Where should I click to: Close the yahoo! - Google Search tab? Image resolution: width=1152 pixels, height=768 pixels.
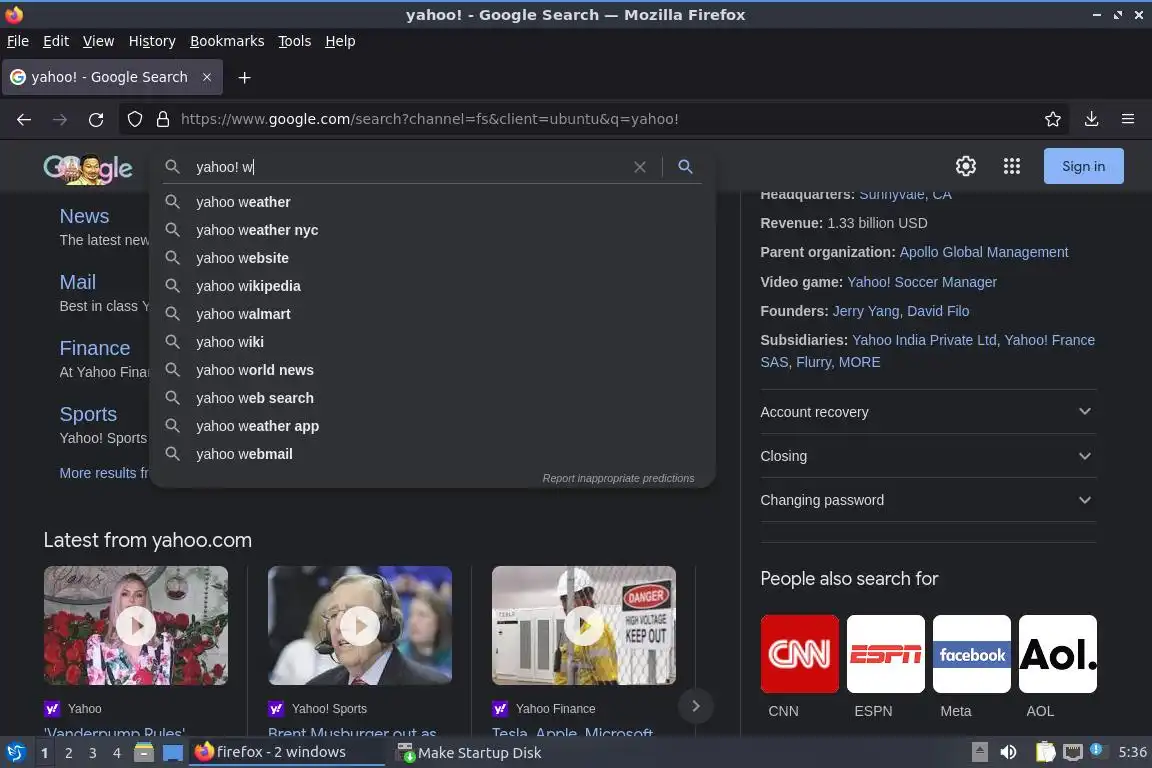click(207, 77)
